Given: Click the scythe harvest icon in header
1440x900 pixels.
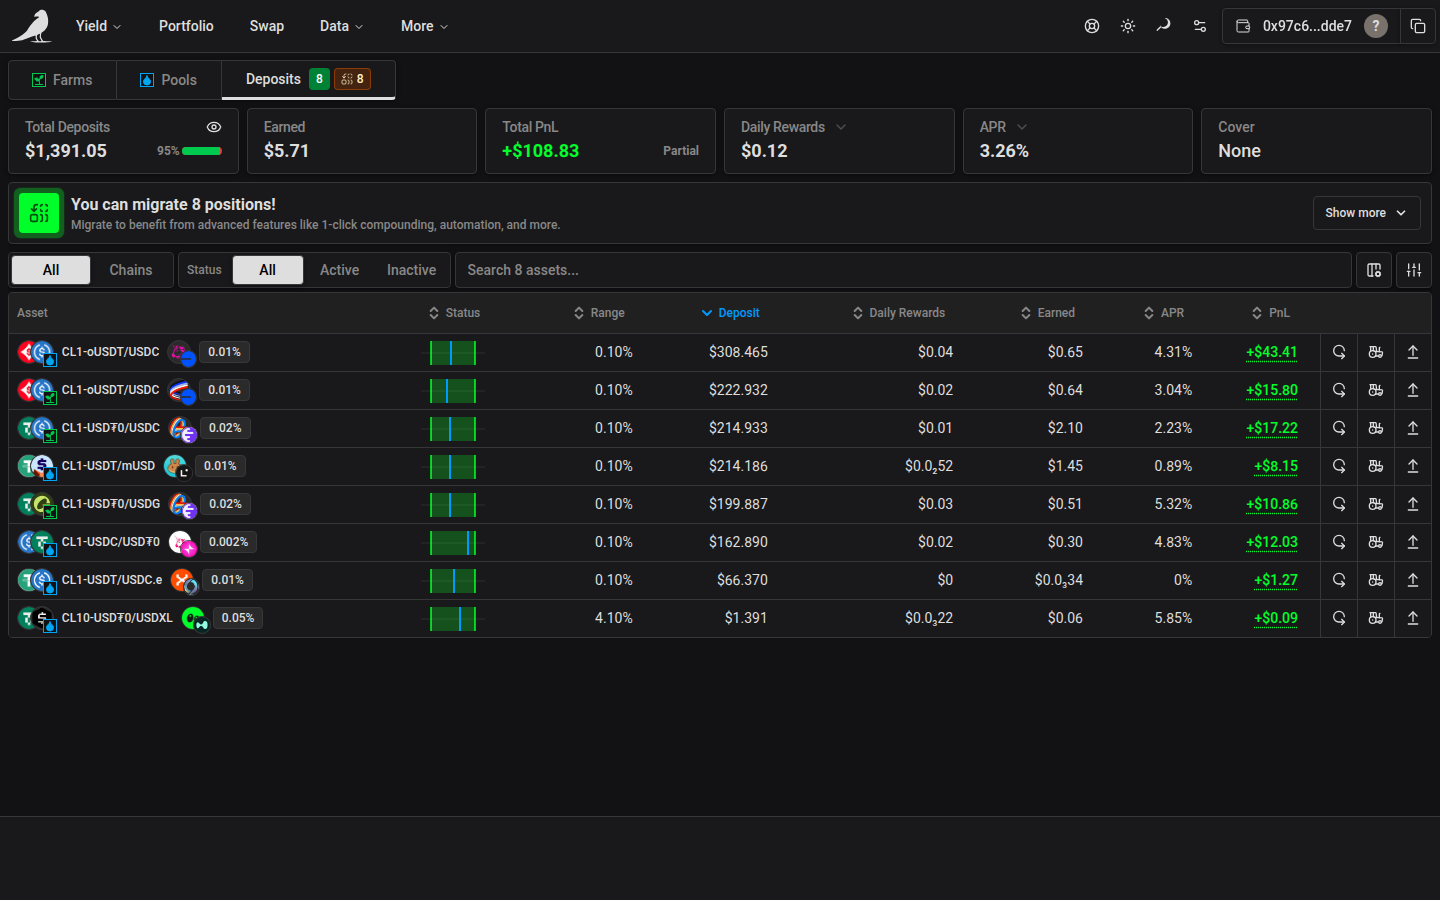Looking at the screenshot, I should [x=1163, y=26].
